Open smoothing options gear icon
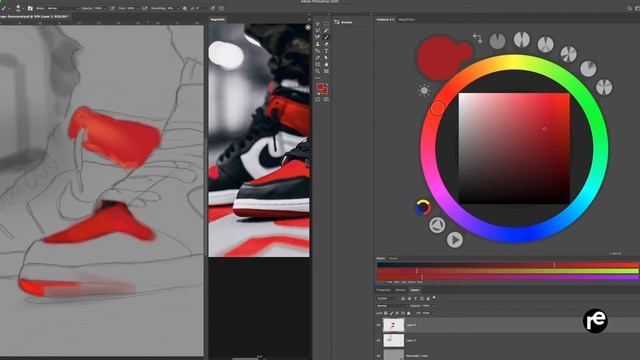Viewport: 640px width, 360px height. click(x=184, y=8)
